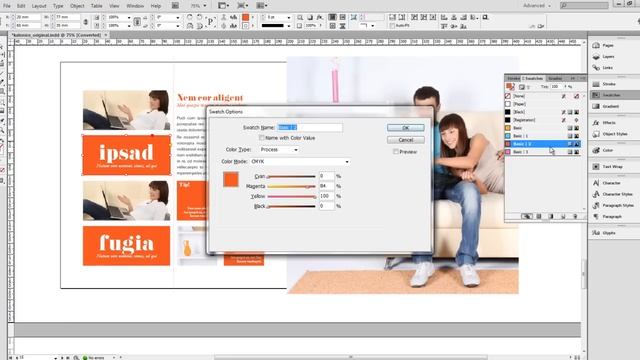This screenshot has height=360, width=640.
Task: Open the Glyphs panel
Action: pyautogui.click(x=608, y=233)
